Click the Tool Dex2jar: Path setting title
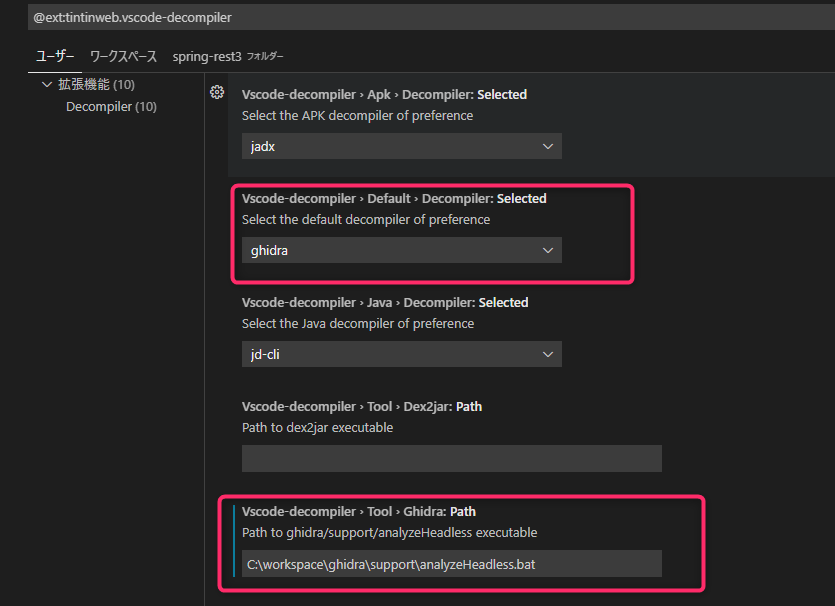 click(x=362, y=407)
